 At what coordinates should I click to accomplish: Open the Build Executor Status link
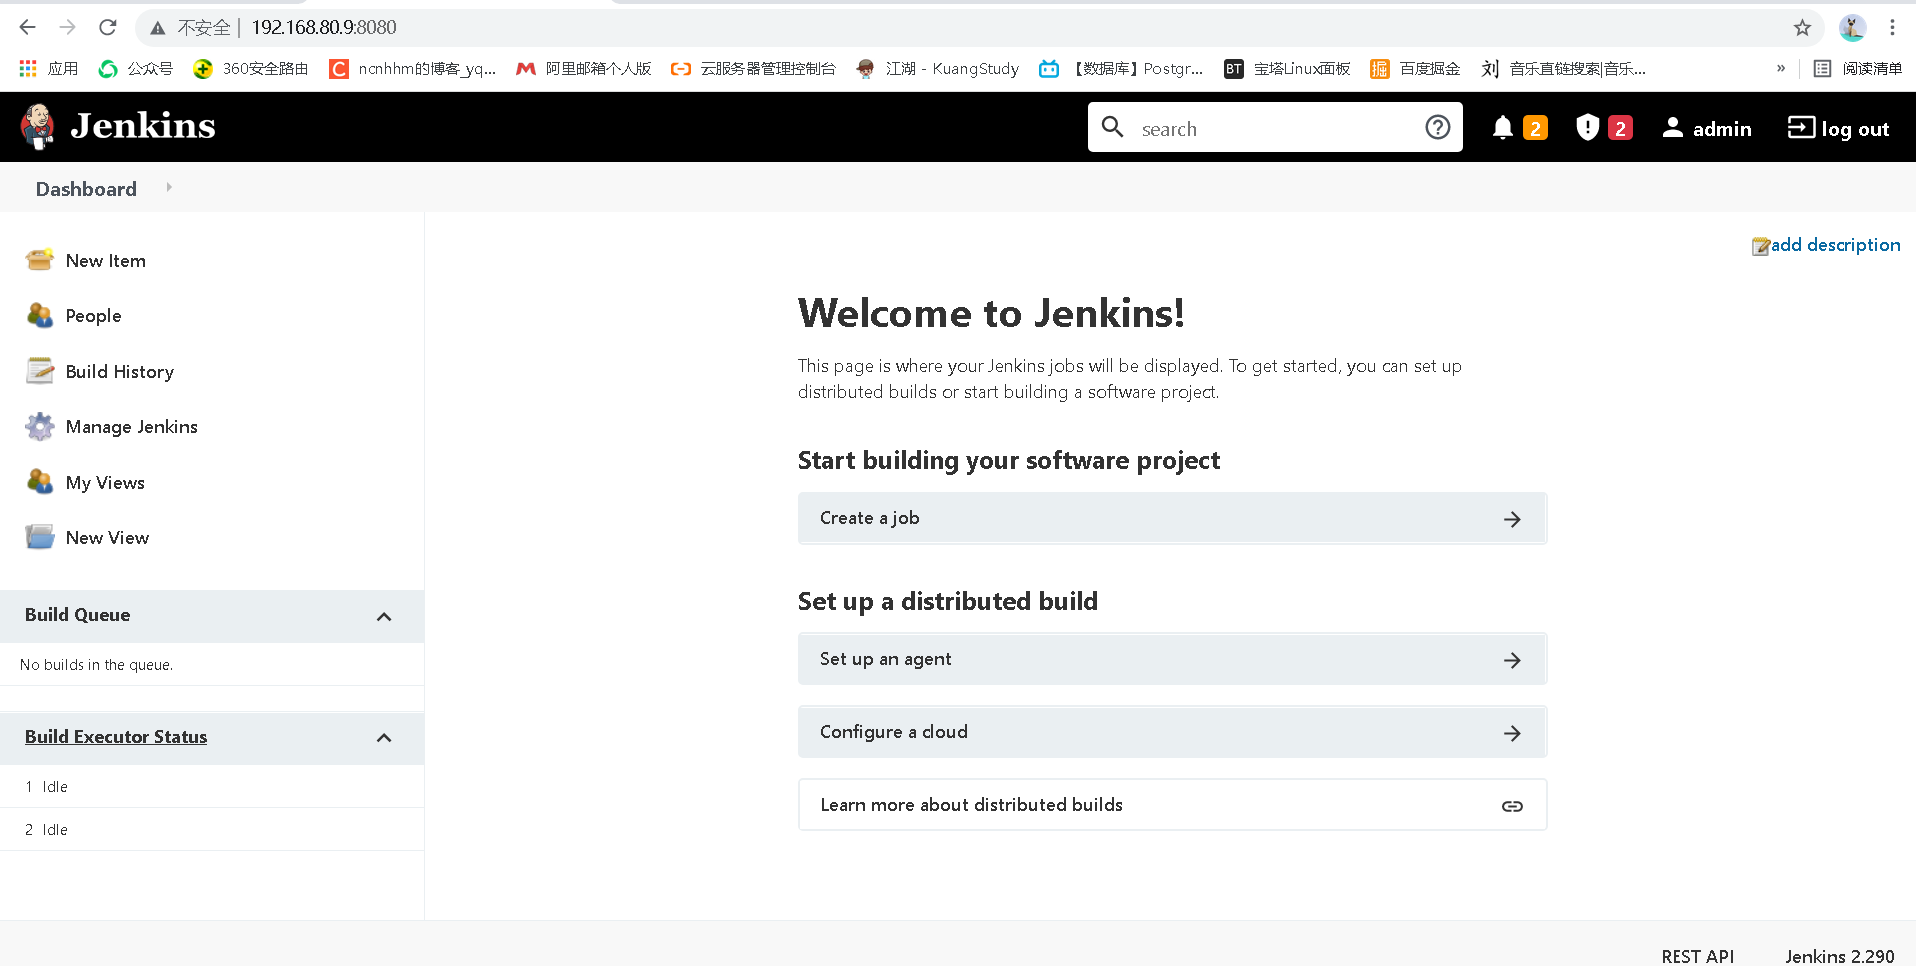pos(116,737)
